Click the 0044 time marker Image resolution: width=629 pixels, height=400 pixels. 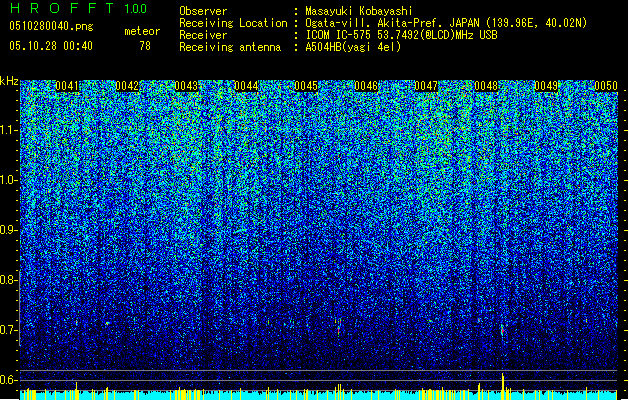[x=246, y=86]
